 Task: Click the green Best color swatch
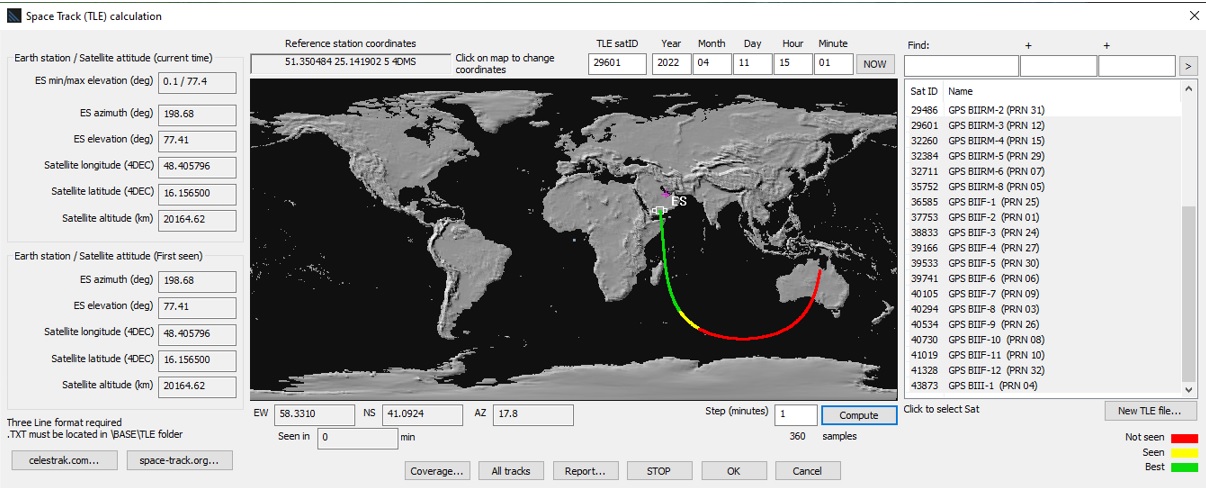pyautogui.click(x=1184, y=466)
